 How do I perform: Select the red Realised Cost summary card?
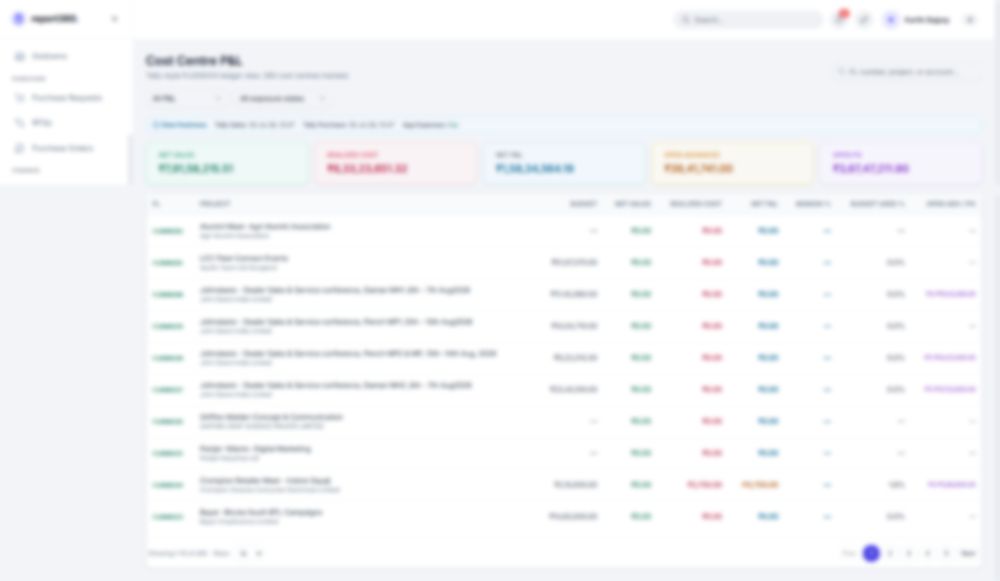(x=395, y=163)
